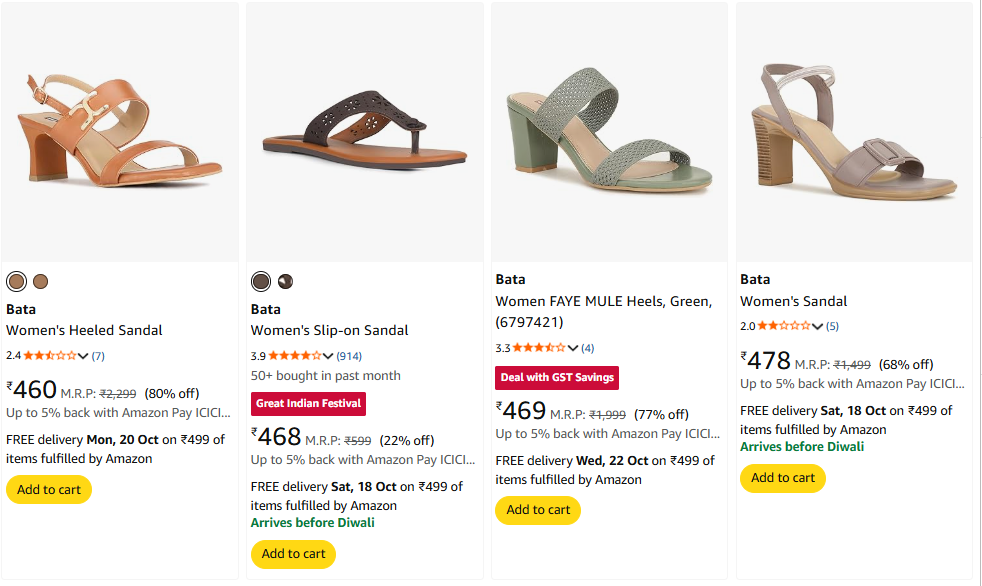
Task: Add the Women's Slip-on Sandal to cart
Action: click(293, 554)
